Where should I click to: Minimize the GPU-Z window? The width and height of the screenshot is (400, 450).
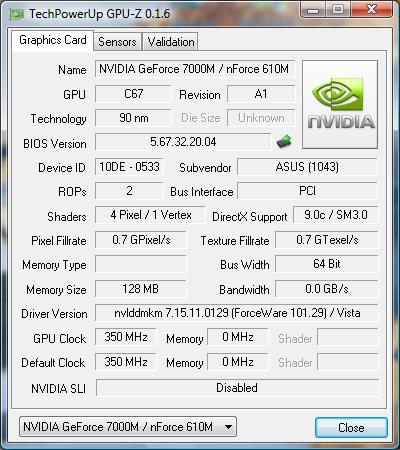tap(313, 10)
